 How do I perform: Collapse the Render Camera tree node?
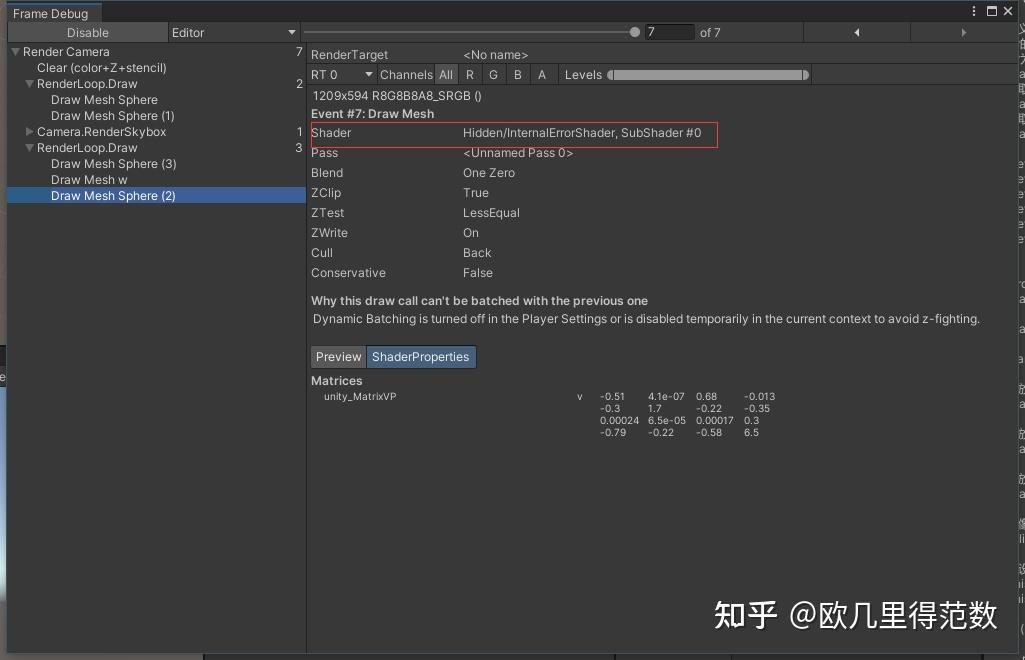point(14,51)
